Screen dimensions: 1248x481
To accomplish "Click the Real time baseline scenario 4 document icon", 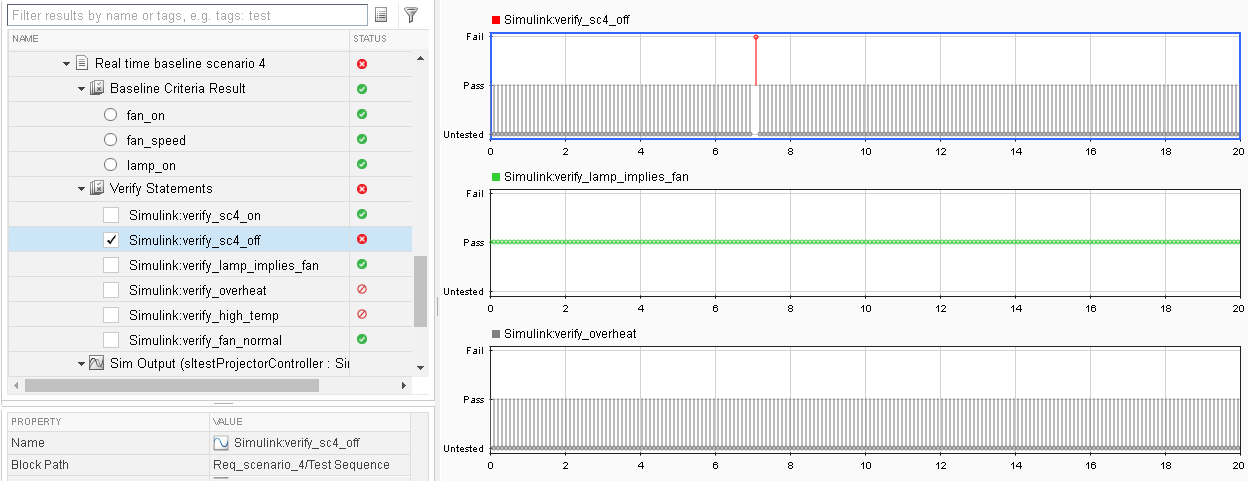I will pyautogui.click(x=82, y=63).
